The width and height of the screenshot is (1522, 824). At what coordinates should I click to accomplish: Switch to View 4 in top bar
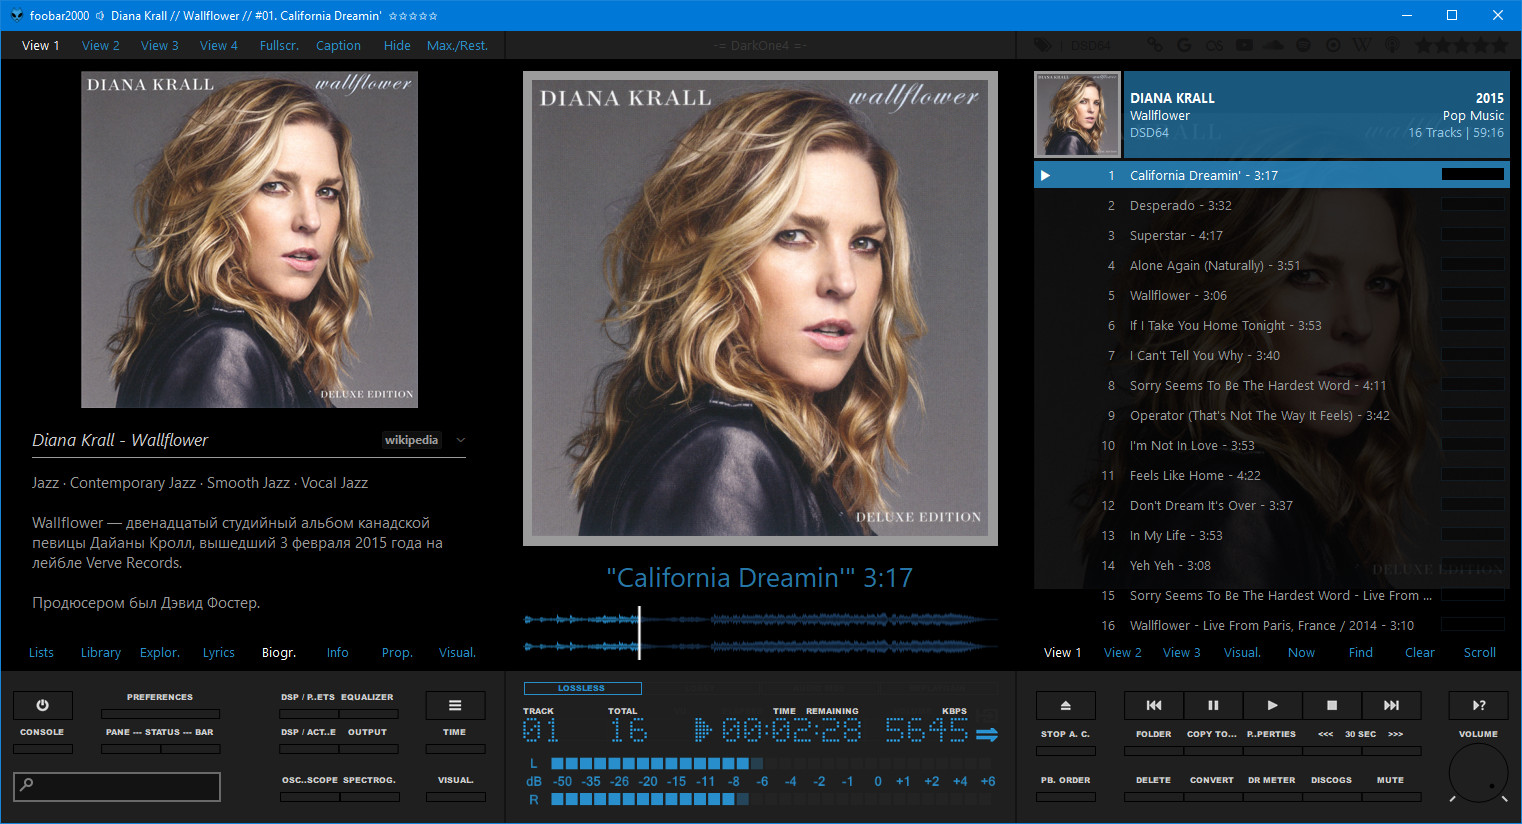(x=219, y=45)
